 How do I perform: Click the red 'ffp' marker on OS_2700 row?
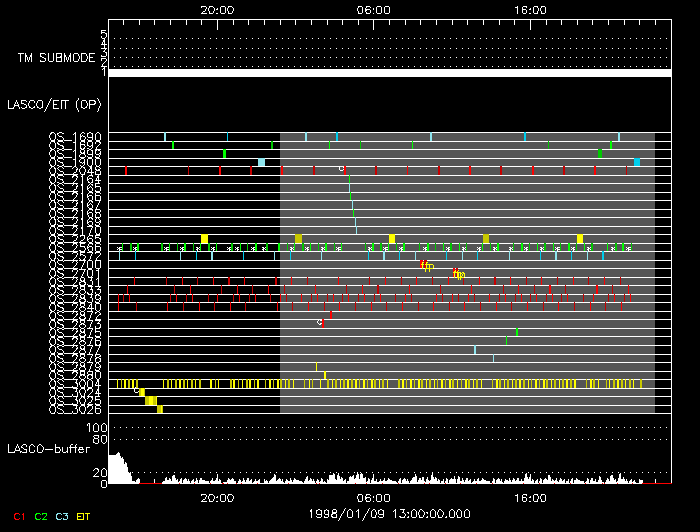[427, 265]
